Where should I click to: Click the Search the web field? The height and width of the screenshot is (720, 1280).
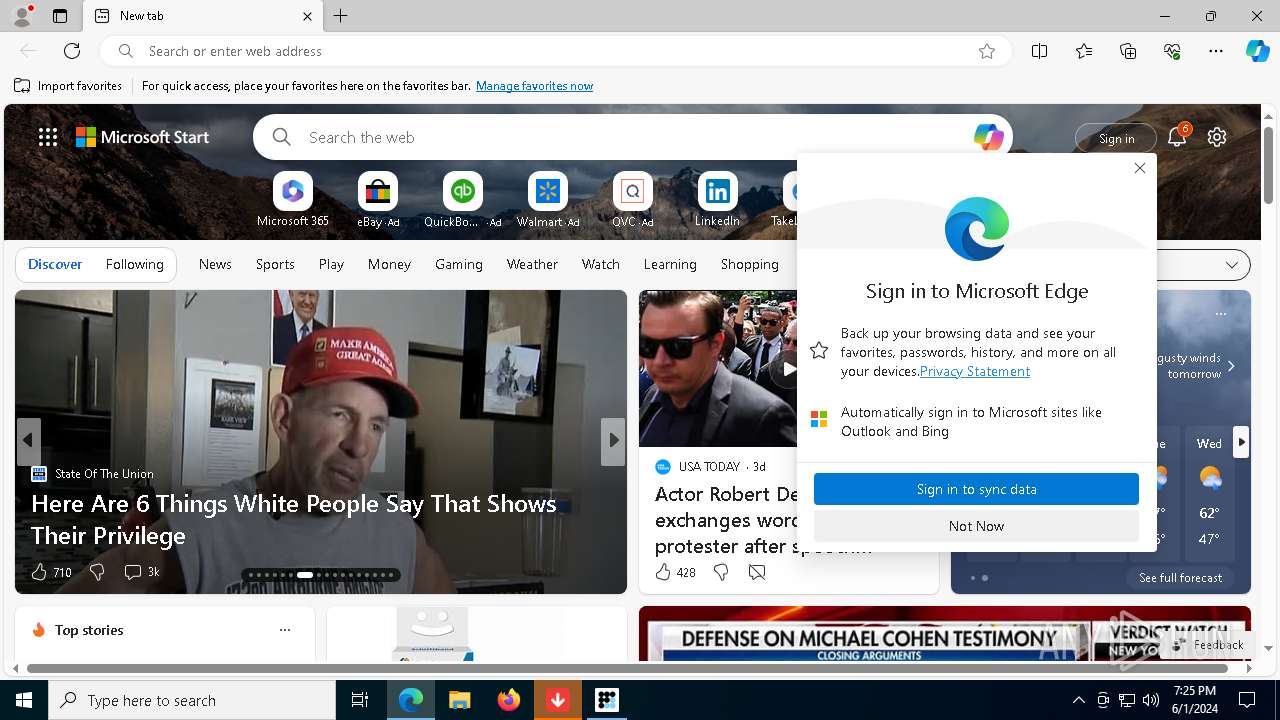pos(632,137)
